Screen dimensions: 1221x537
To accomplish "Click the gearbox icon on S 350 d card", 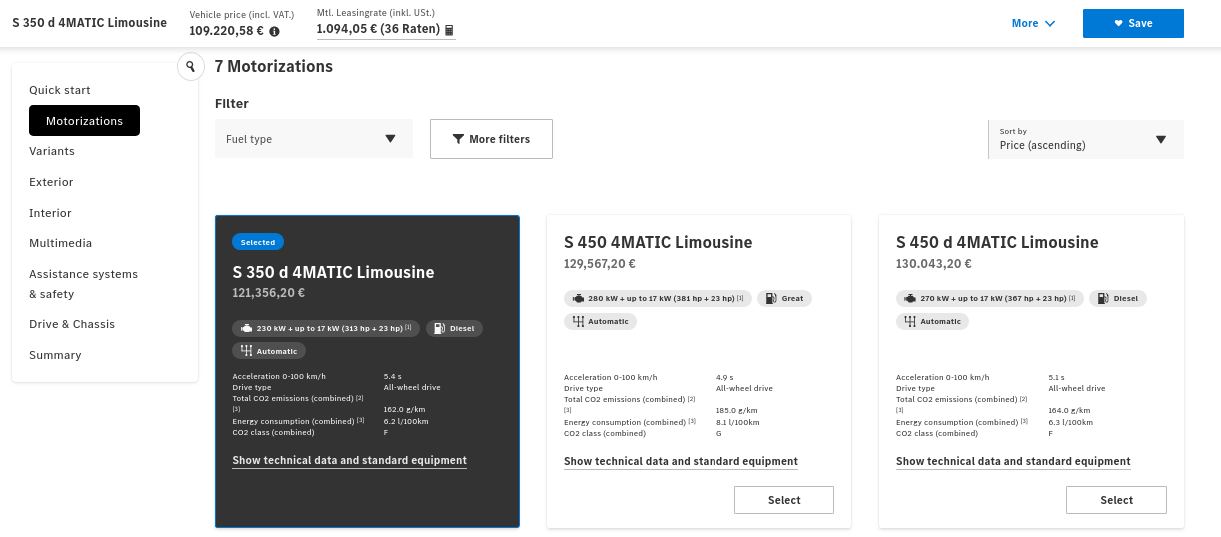I will tap(246, 351).
